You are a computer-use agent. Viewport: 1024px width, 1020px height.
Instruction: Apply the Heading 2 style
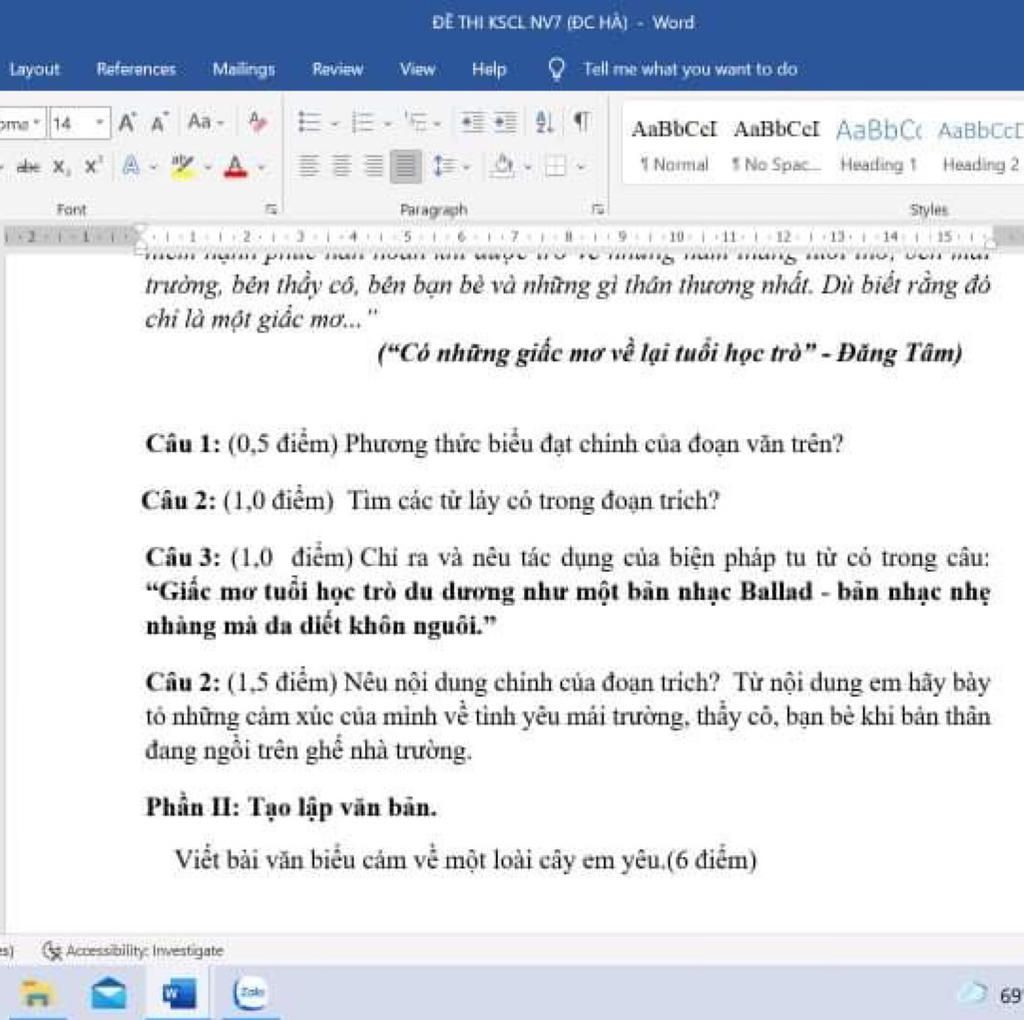(x=979, y=145)
